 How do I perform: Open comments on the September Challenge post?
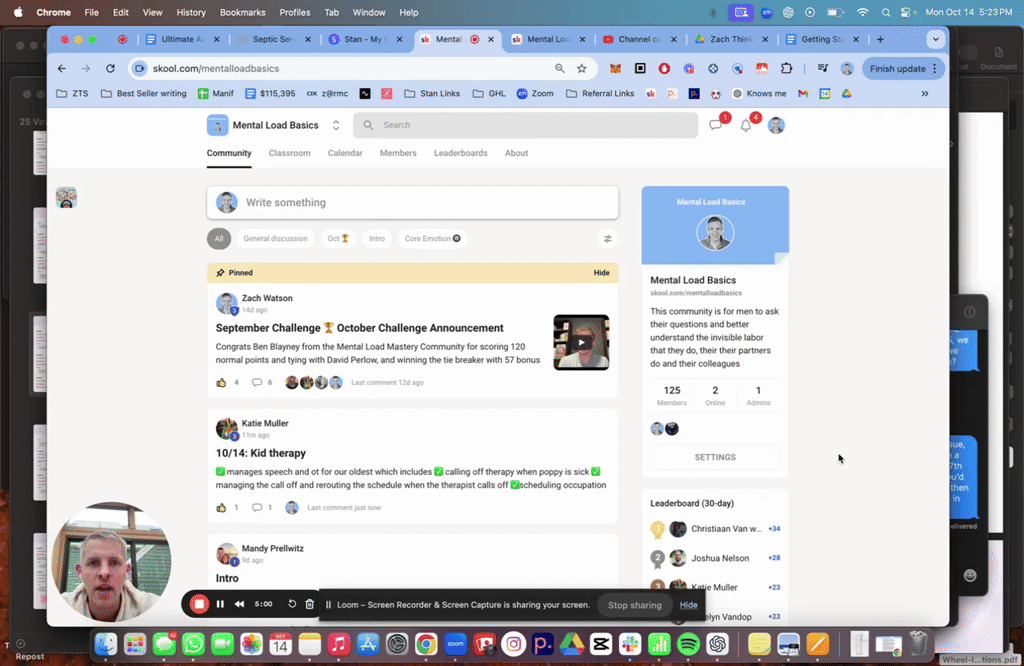(x=257, y=382)
